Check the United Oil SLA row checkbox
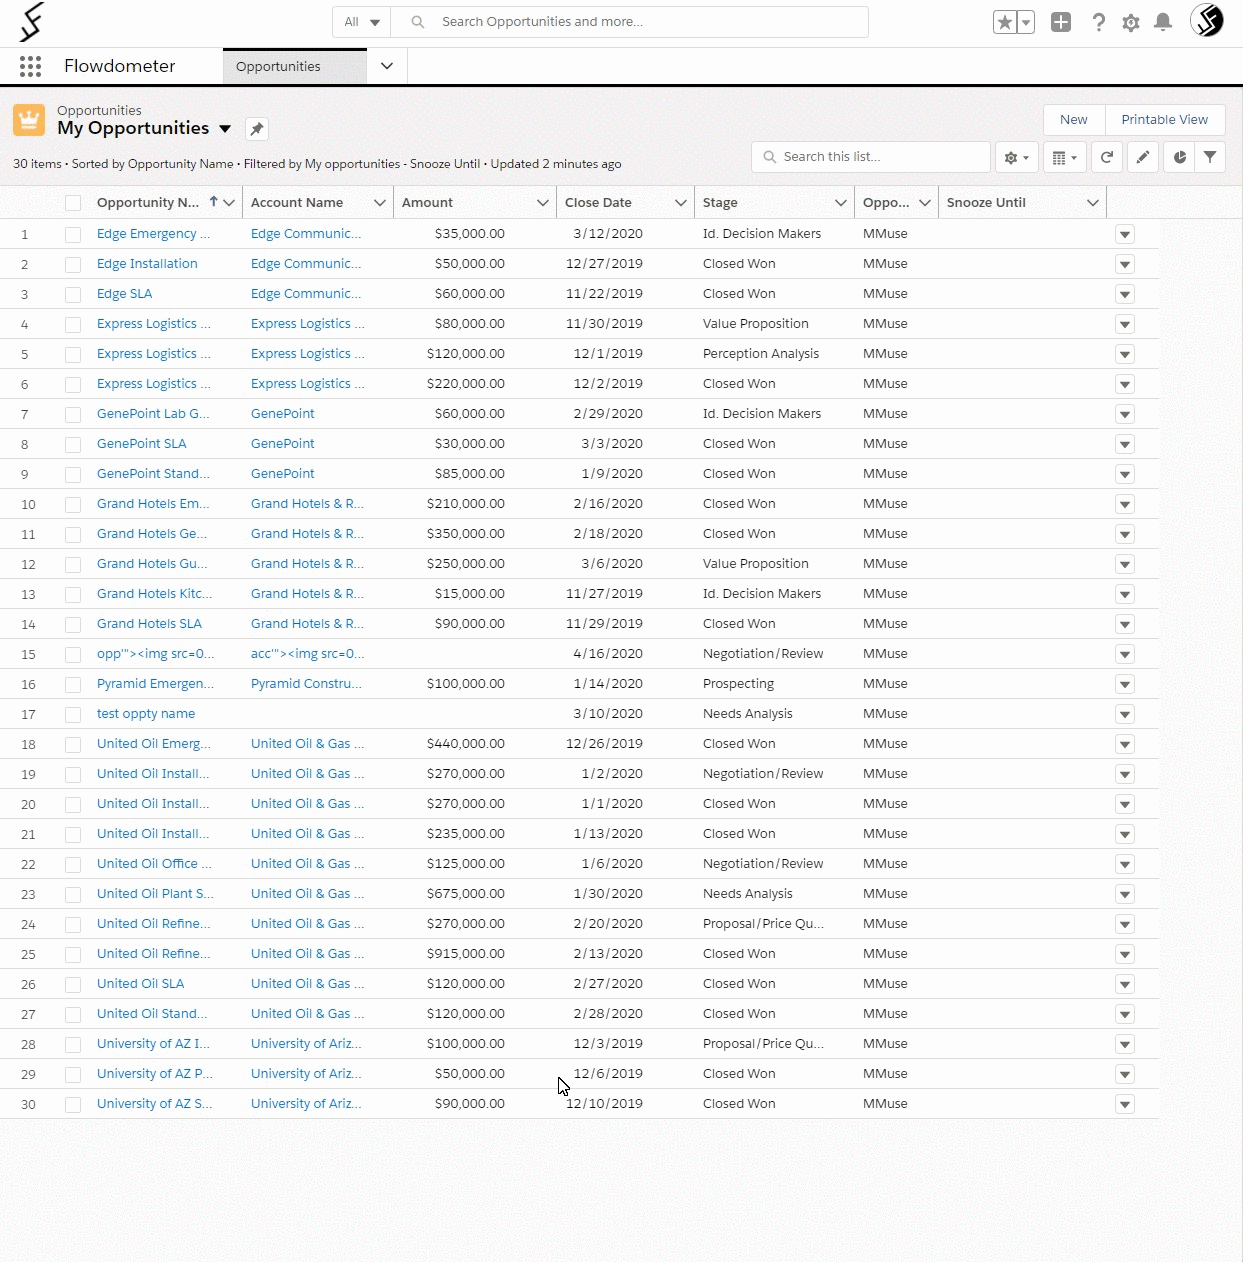1243x1262 pixels. [x=73, y=985]
